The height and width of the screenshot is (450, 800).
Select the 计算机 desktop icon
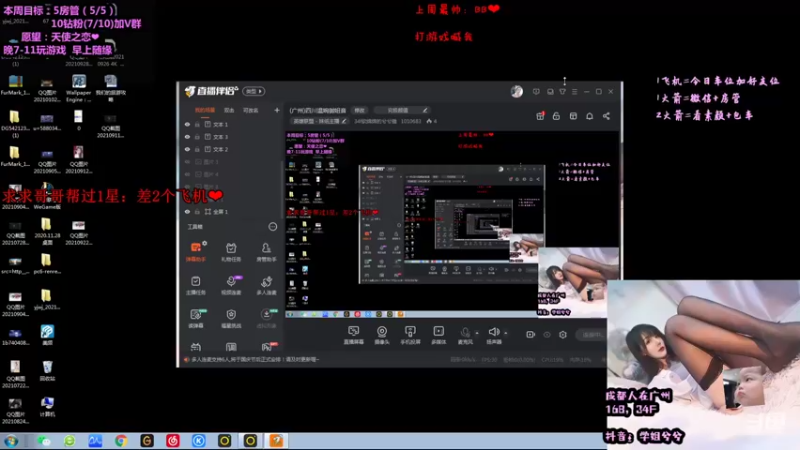click(47, 407)
